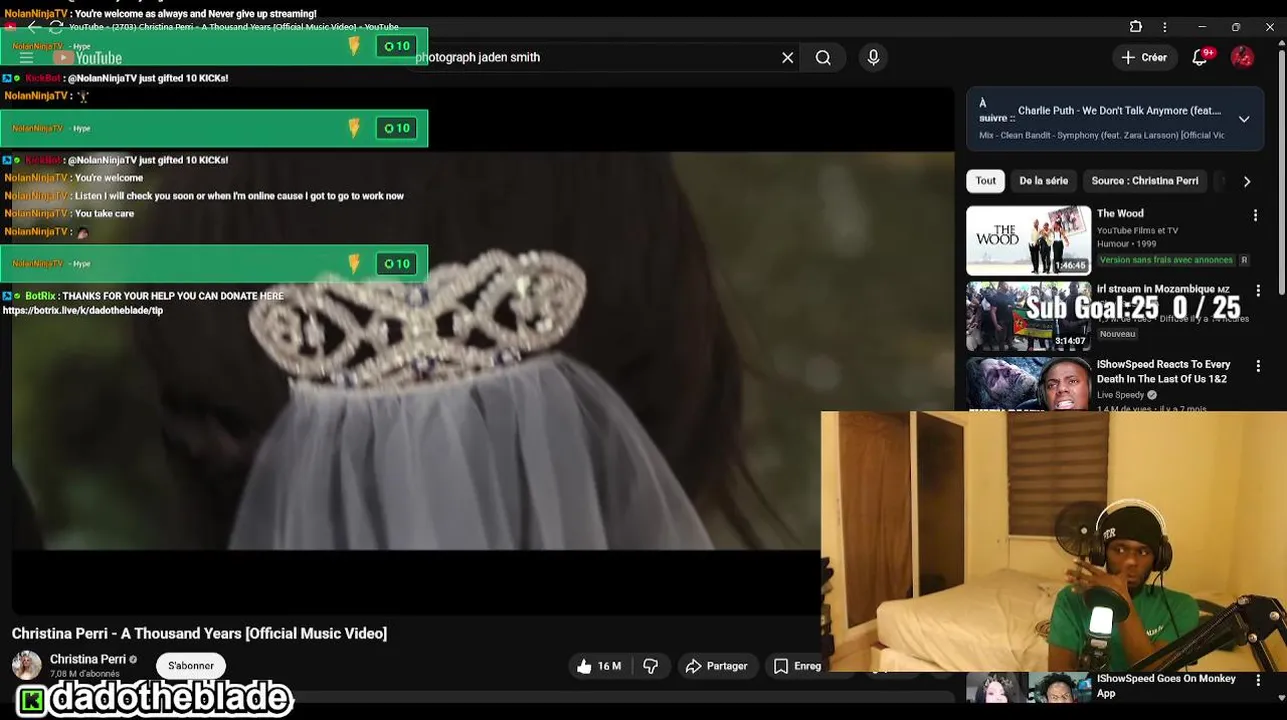
Task: Click the 'The Wood' video title
Action: [x=1120, y=213]
